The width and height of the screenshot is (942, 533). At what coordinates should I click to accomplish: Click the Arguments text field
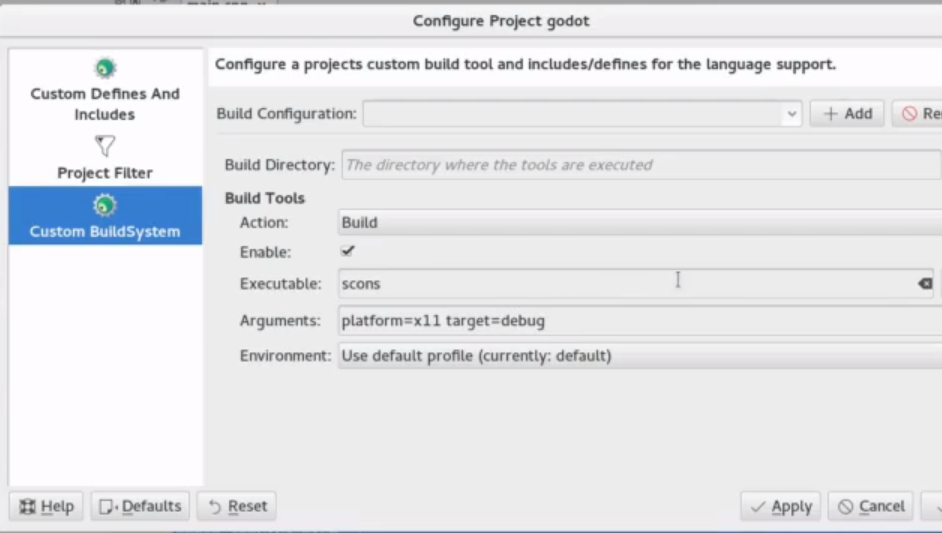click(x=640, y=321)
